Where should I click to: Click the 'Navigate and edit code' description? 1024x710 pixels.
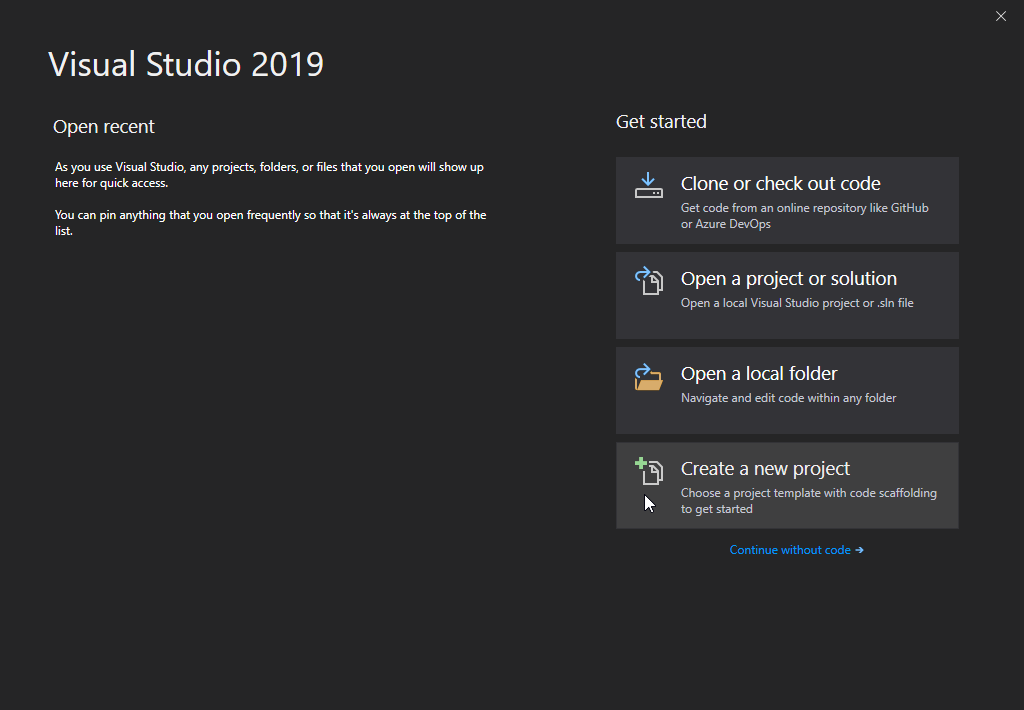(788, 398)
